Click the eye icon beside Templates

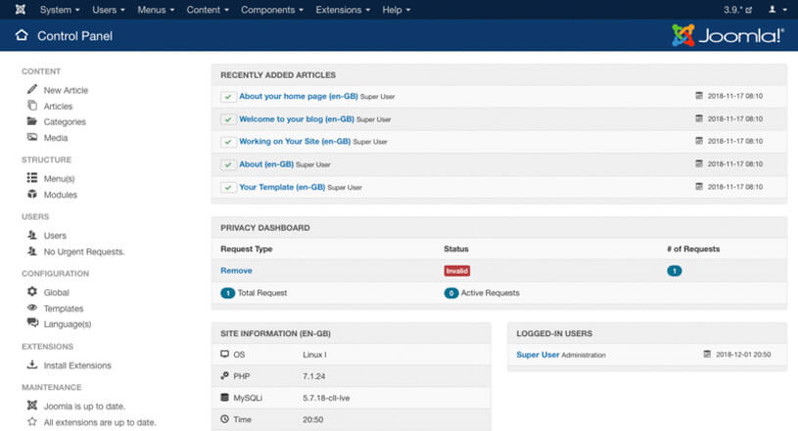(33, 308)
